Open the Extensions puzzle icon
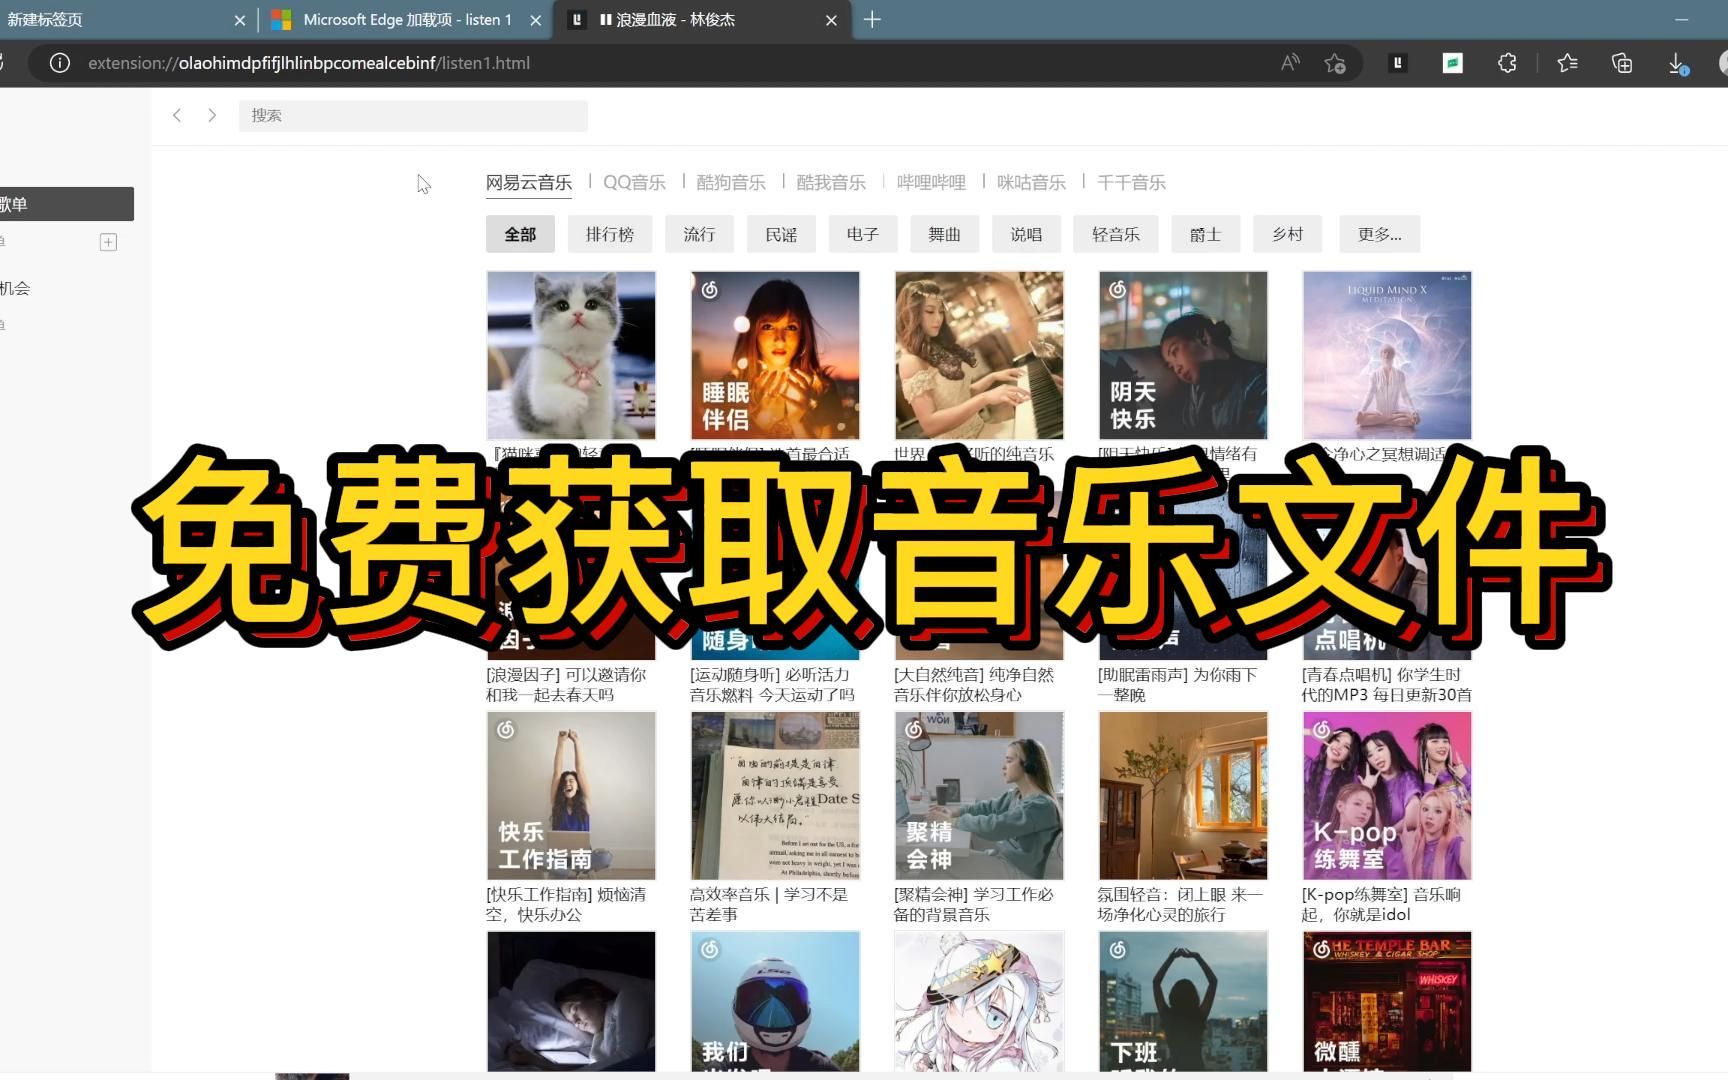Screen dimensions: 1728x1080 pos(1507,63)
